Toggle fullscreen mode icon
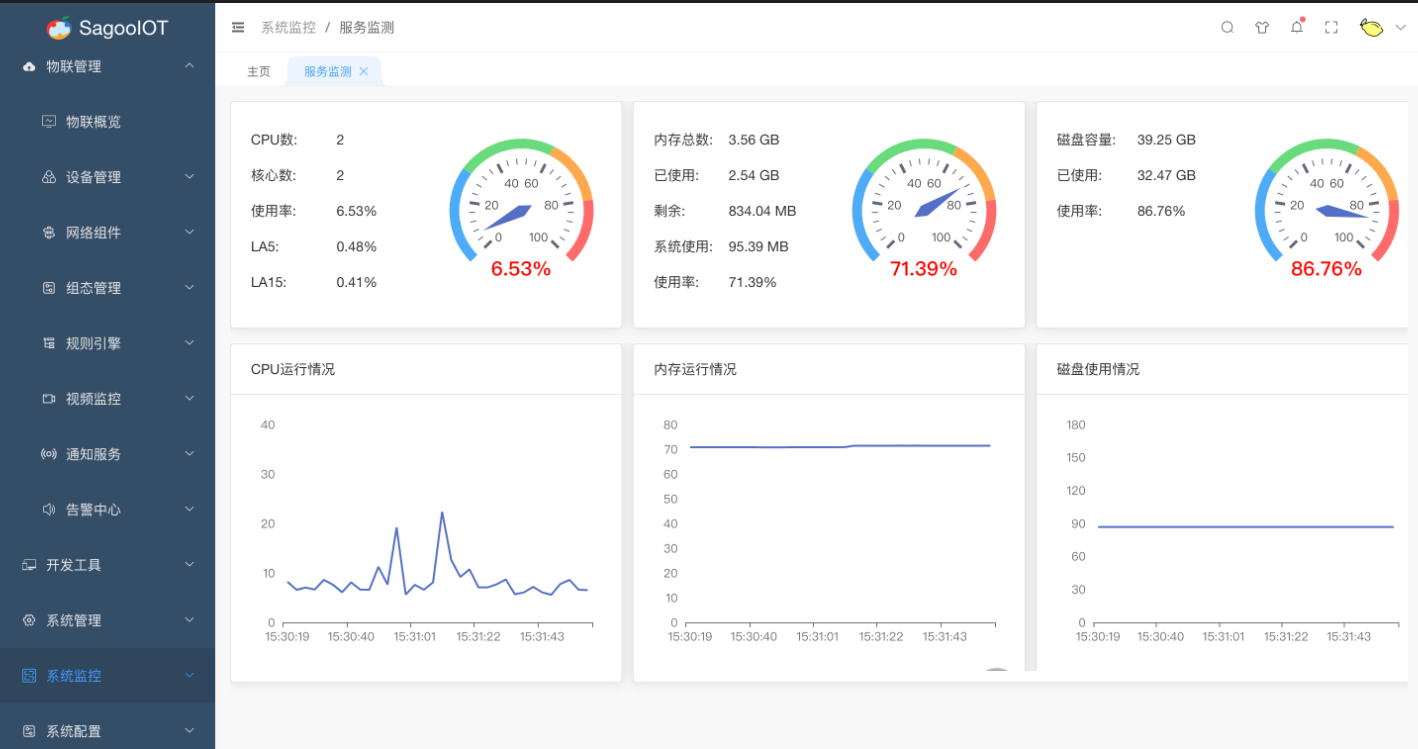Viewport: 1418px width, 749px height. pos(1331,28)
